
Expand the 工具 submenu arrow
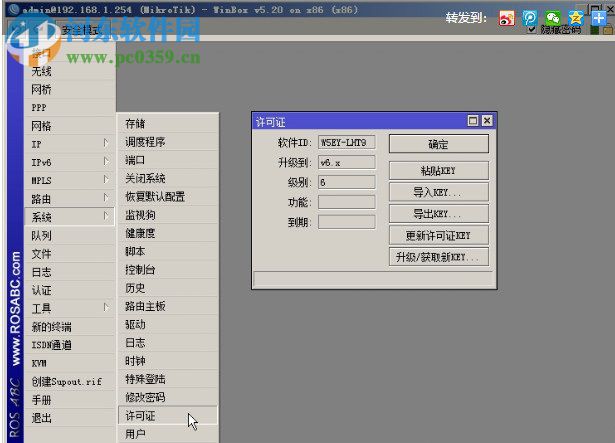[x=106, y=307]
